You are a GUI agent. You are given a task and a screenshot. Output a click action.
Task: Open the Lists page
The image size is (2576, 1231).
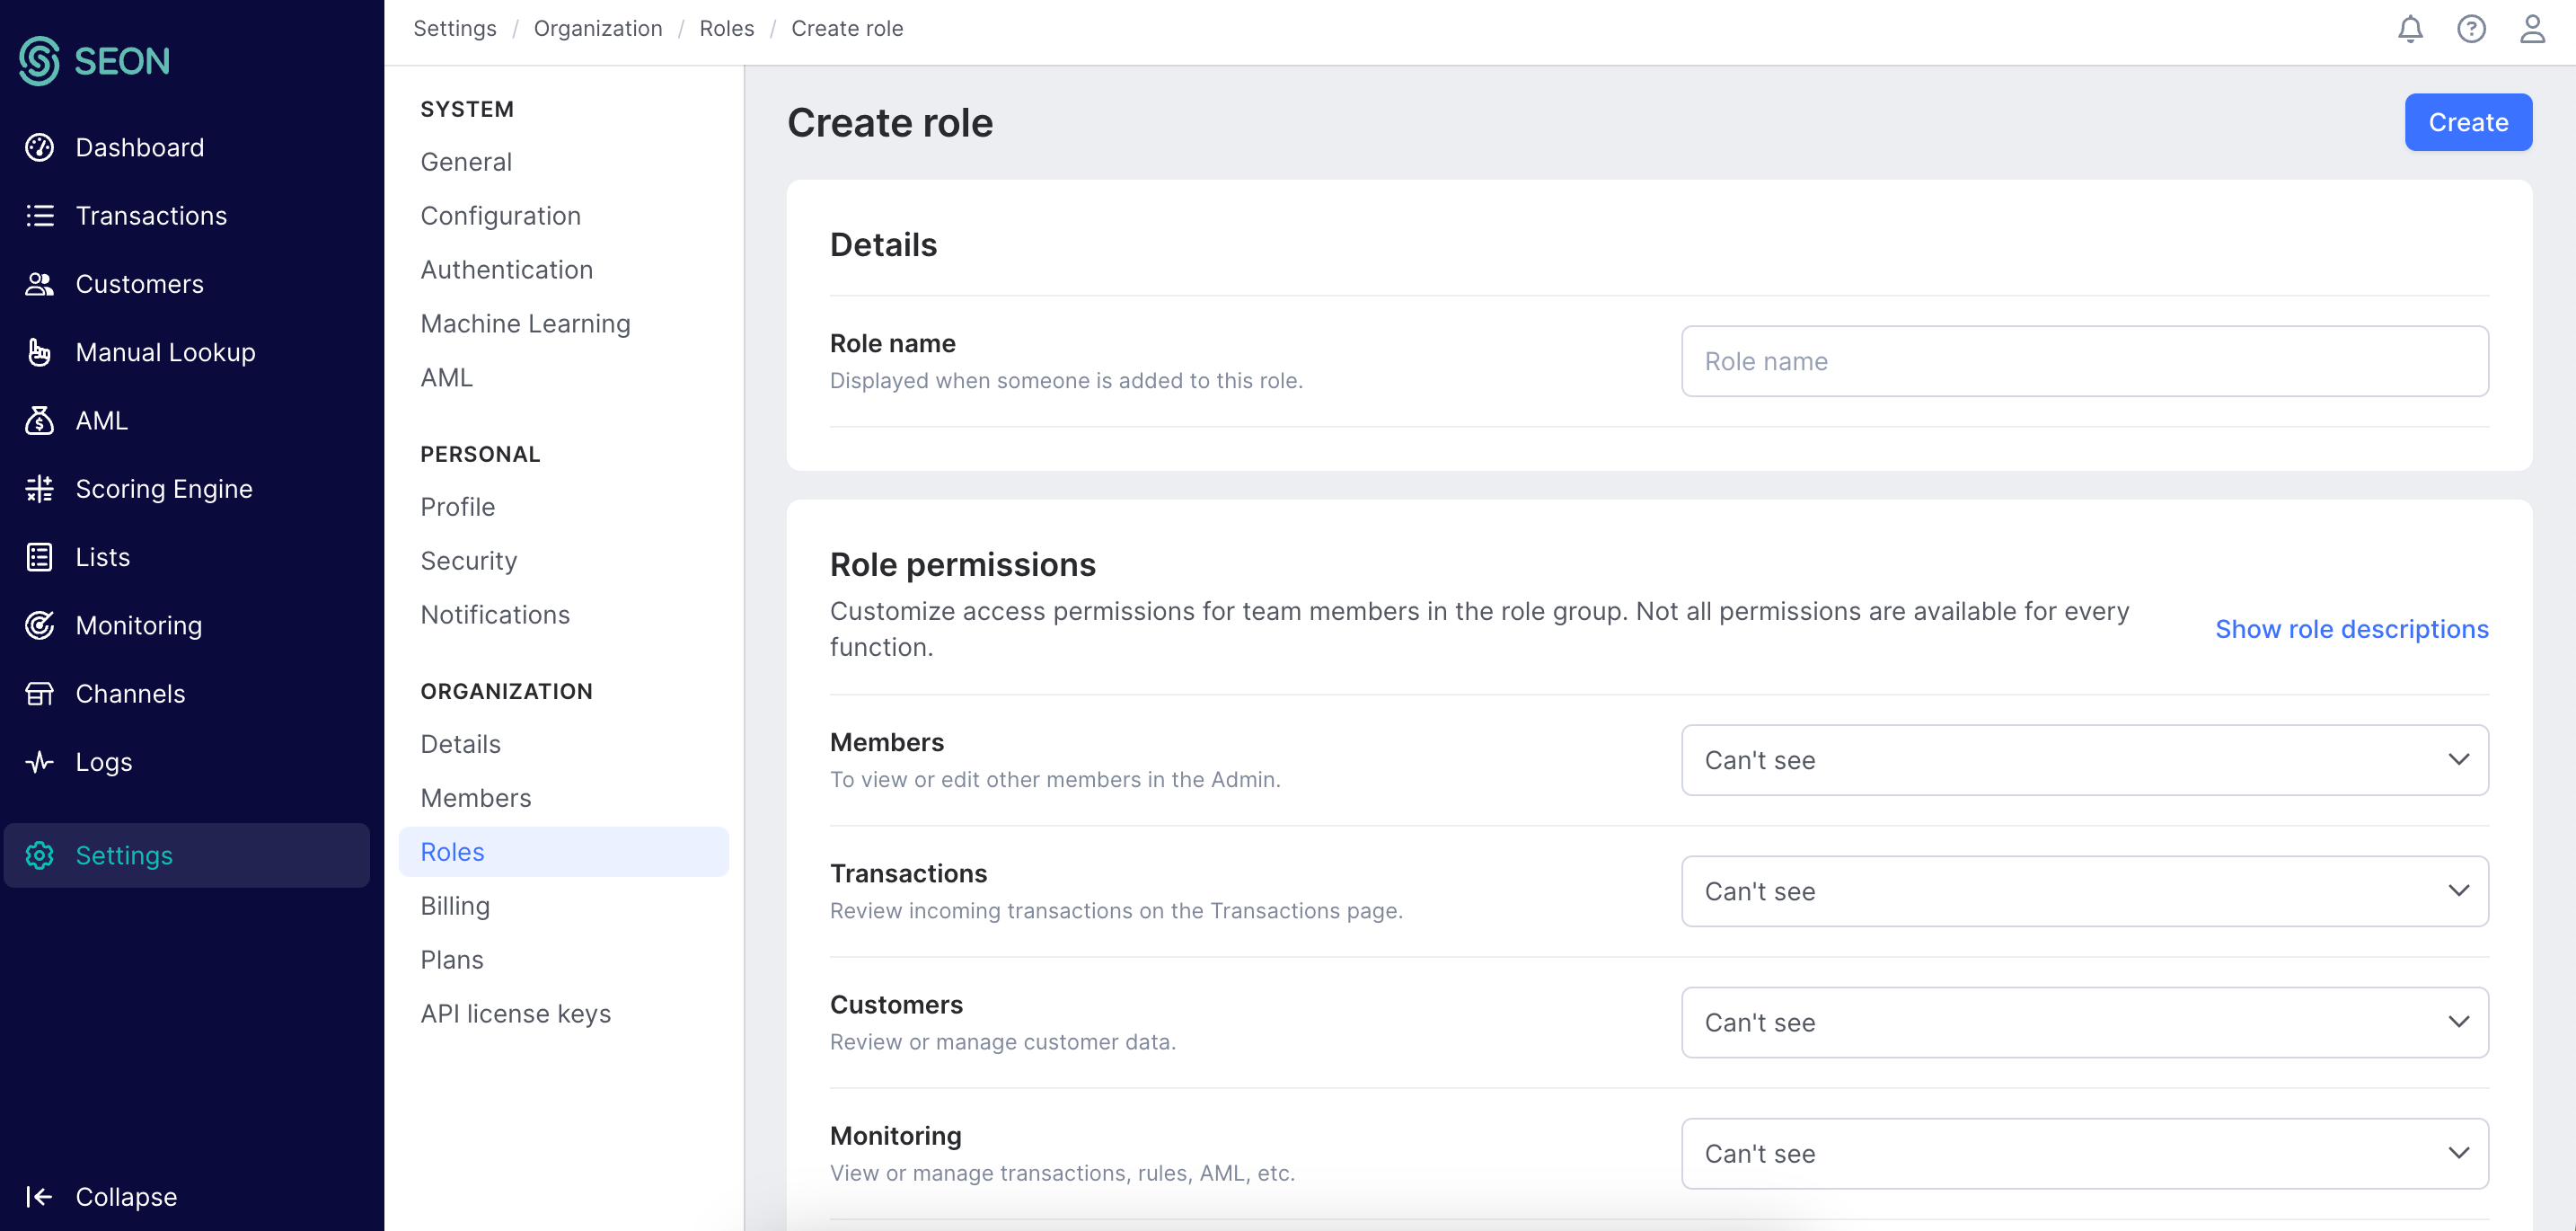[103, 557]
